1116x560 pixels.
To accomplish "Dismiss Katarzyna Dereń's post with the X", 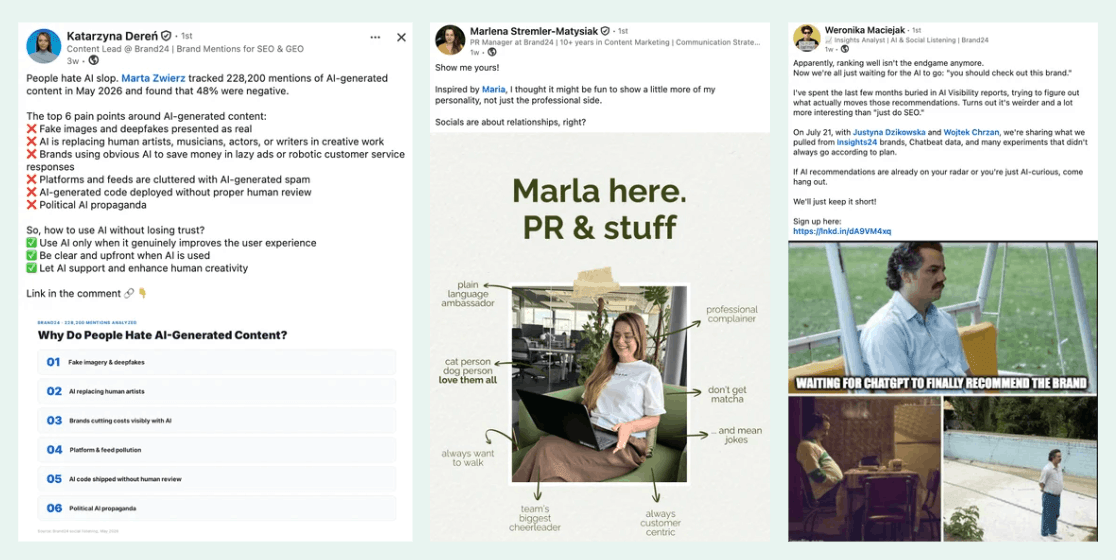I will click(x=401, y=38).
